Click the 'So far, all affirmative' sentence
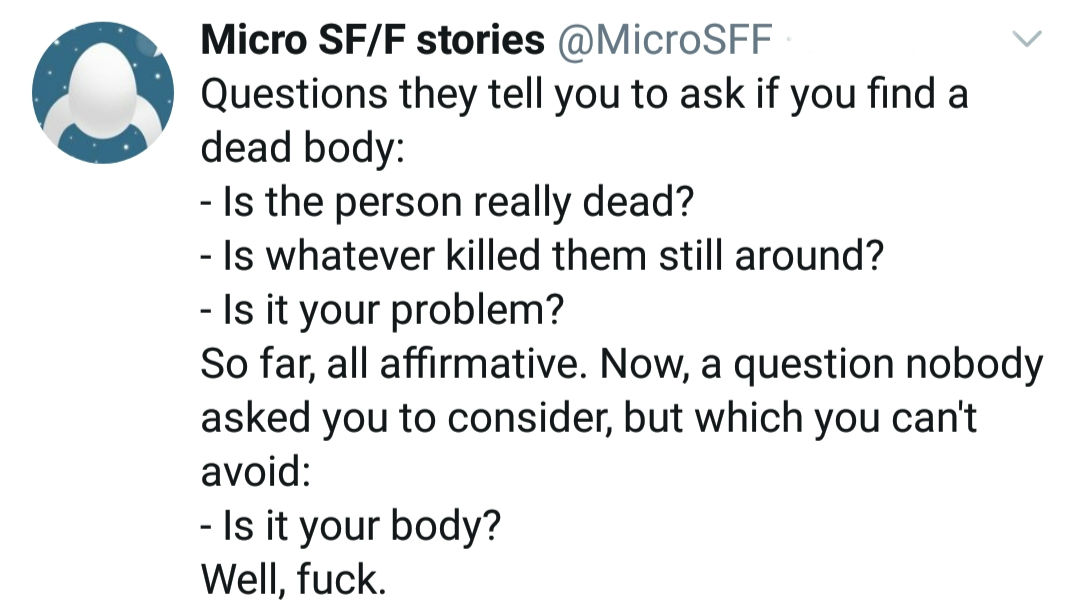The image size is (1080, 613). [x=393, y=364]
